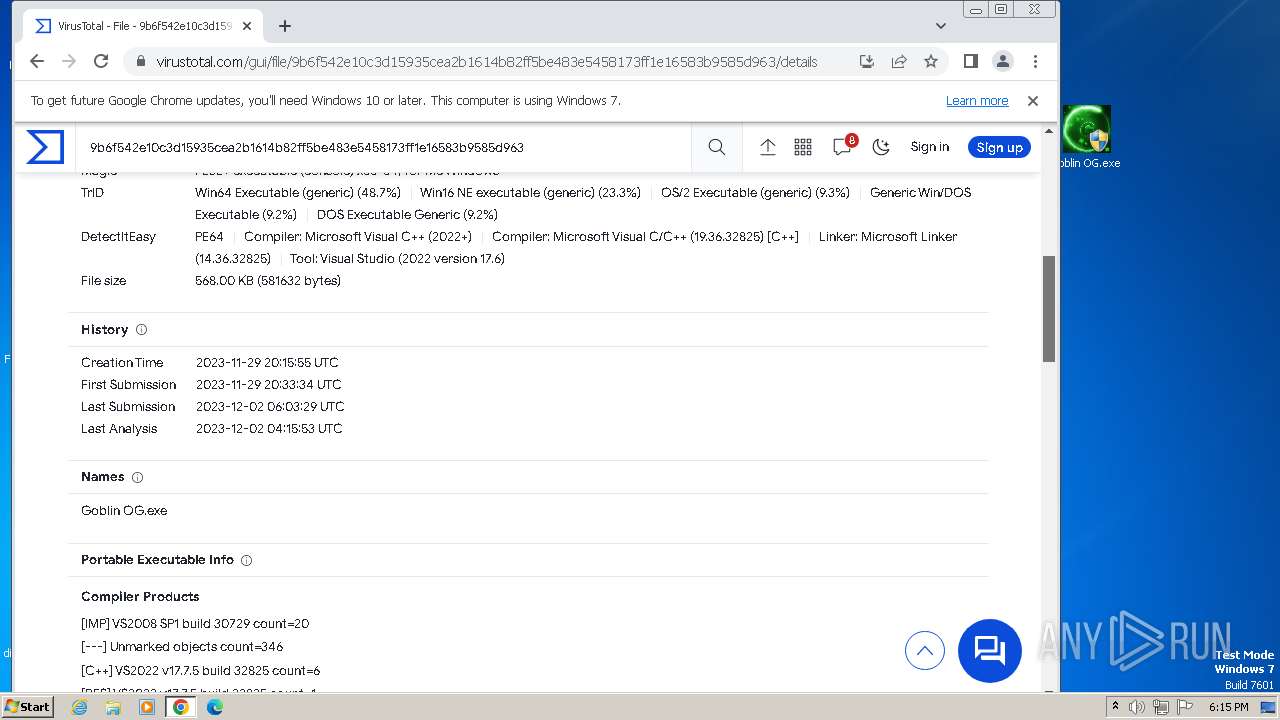1280x720 pixels.
Task: Click the Compiler Products heading
Action: 140,597
